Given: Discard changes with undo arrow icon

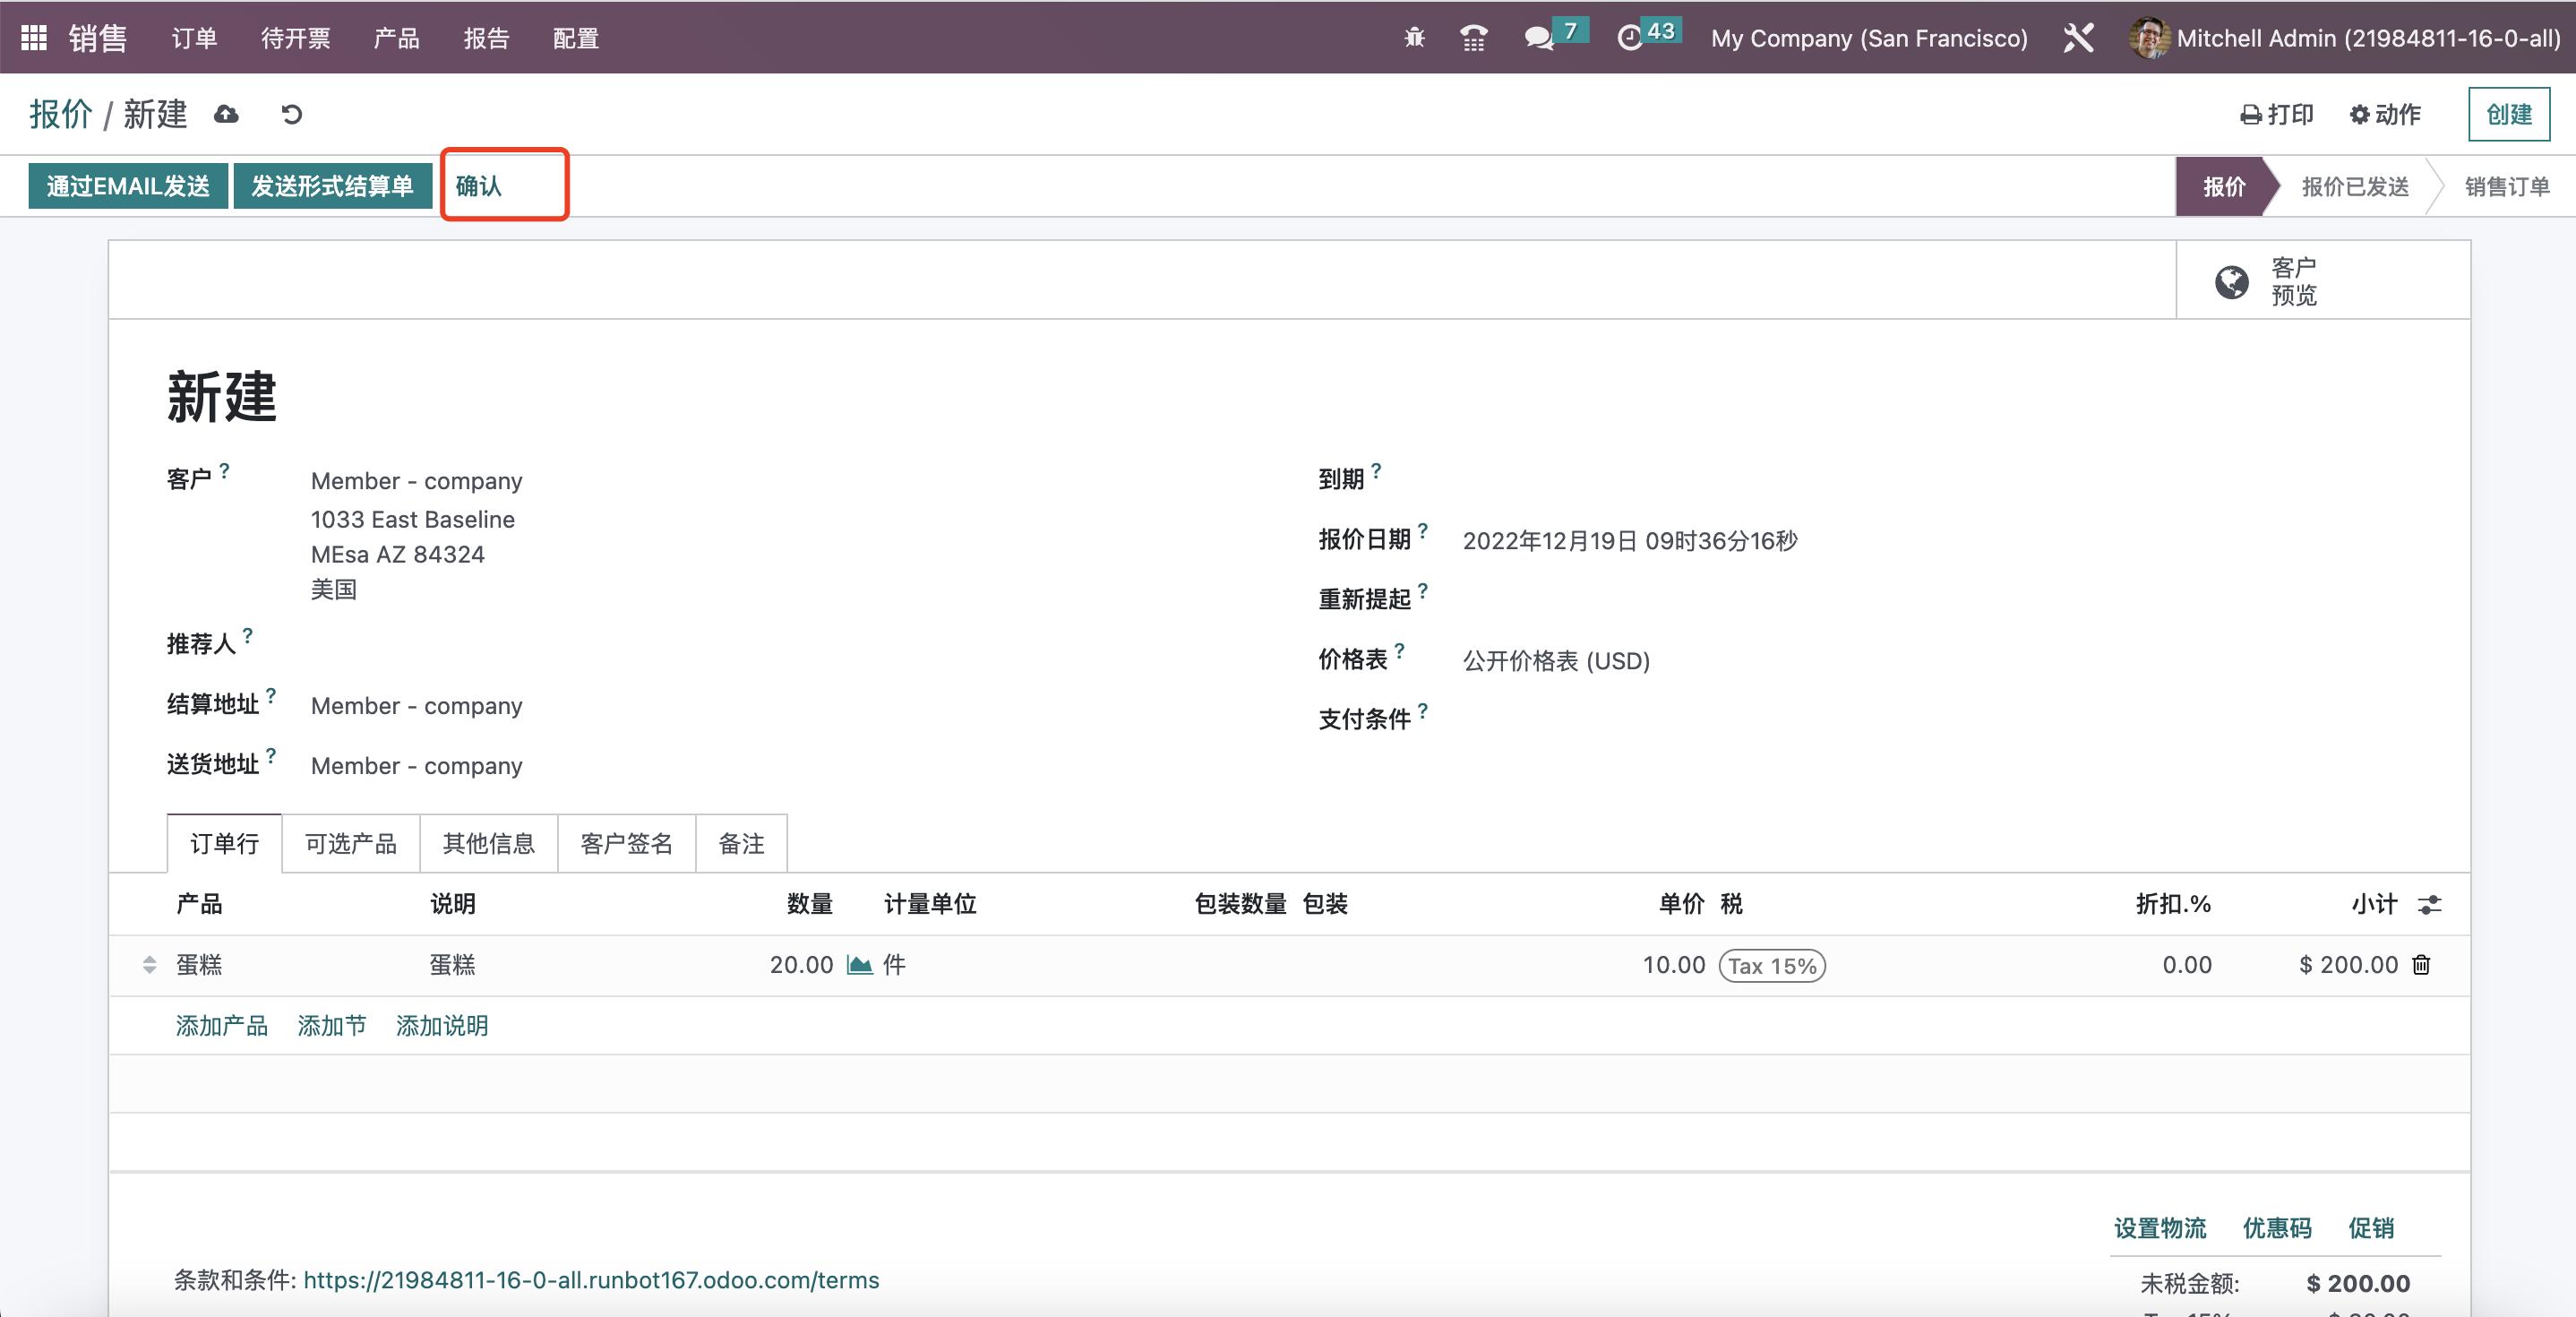Looking at the screenshot, I should click(291, 114).
